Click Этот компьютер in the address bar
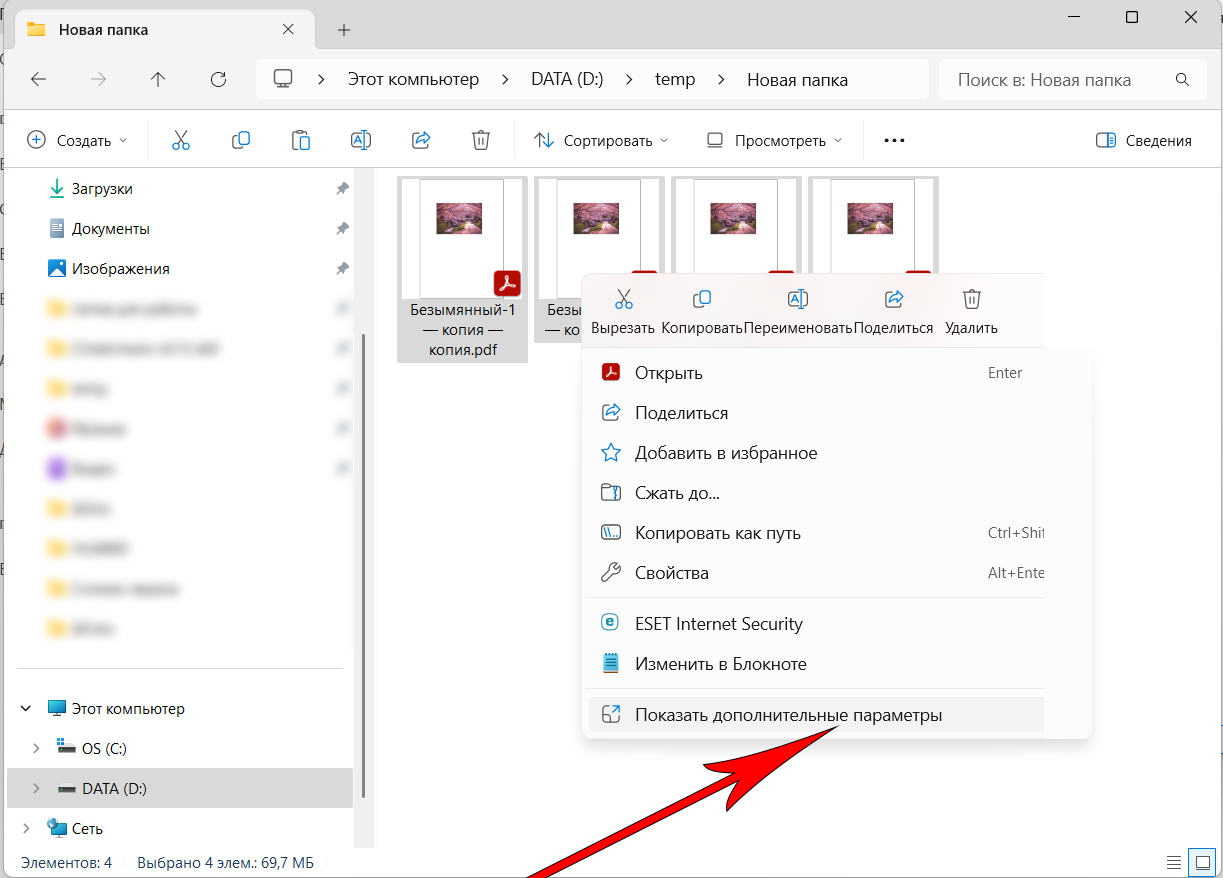 tap(413, 80)
